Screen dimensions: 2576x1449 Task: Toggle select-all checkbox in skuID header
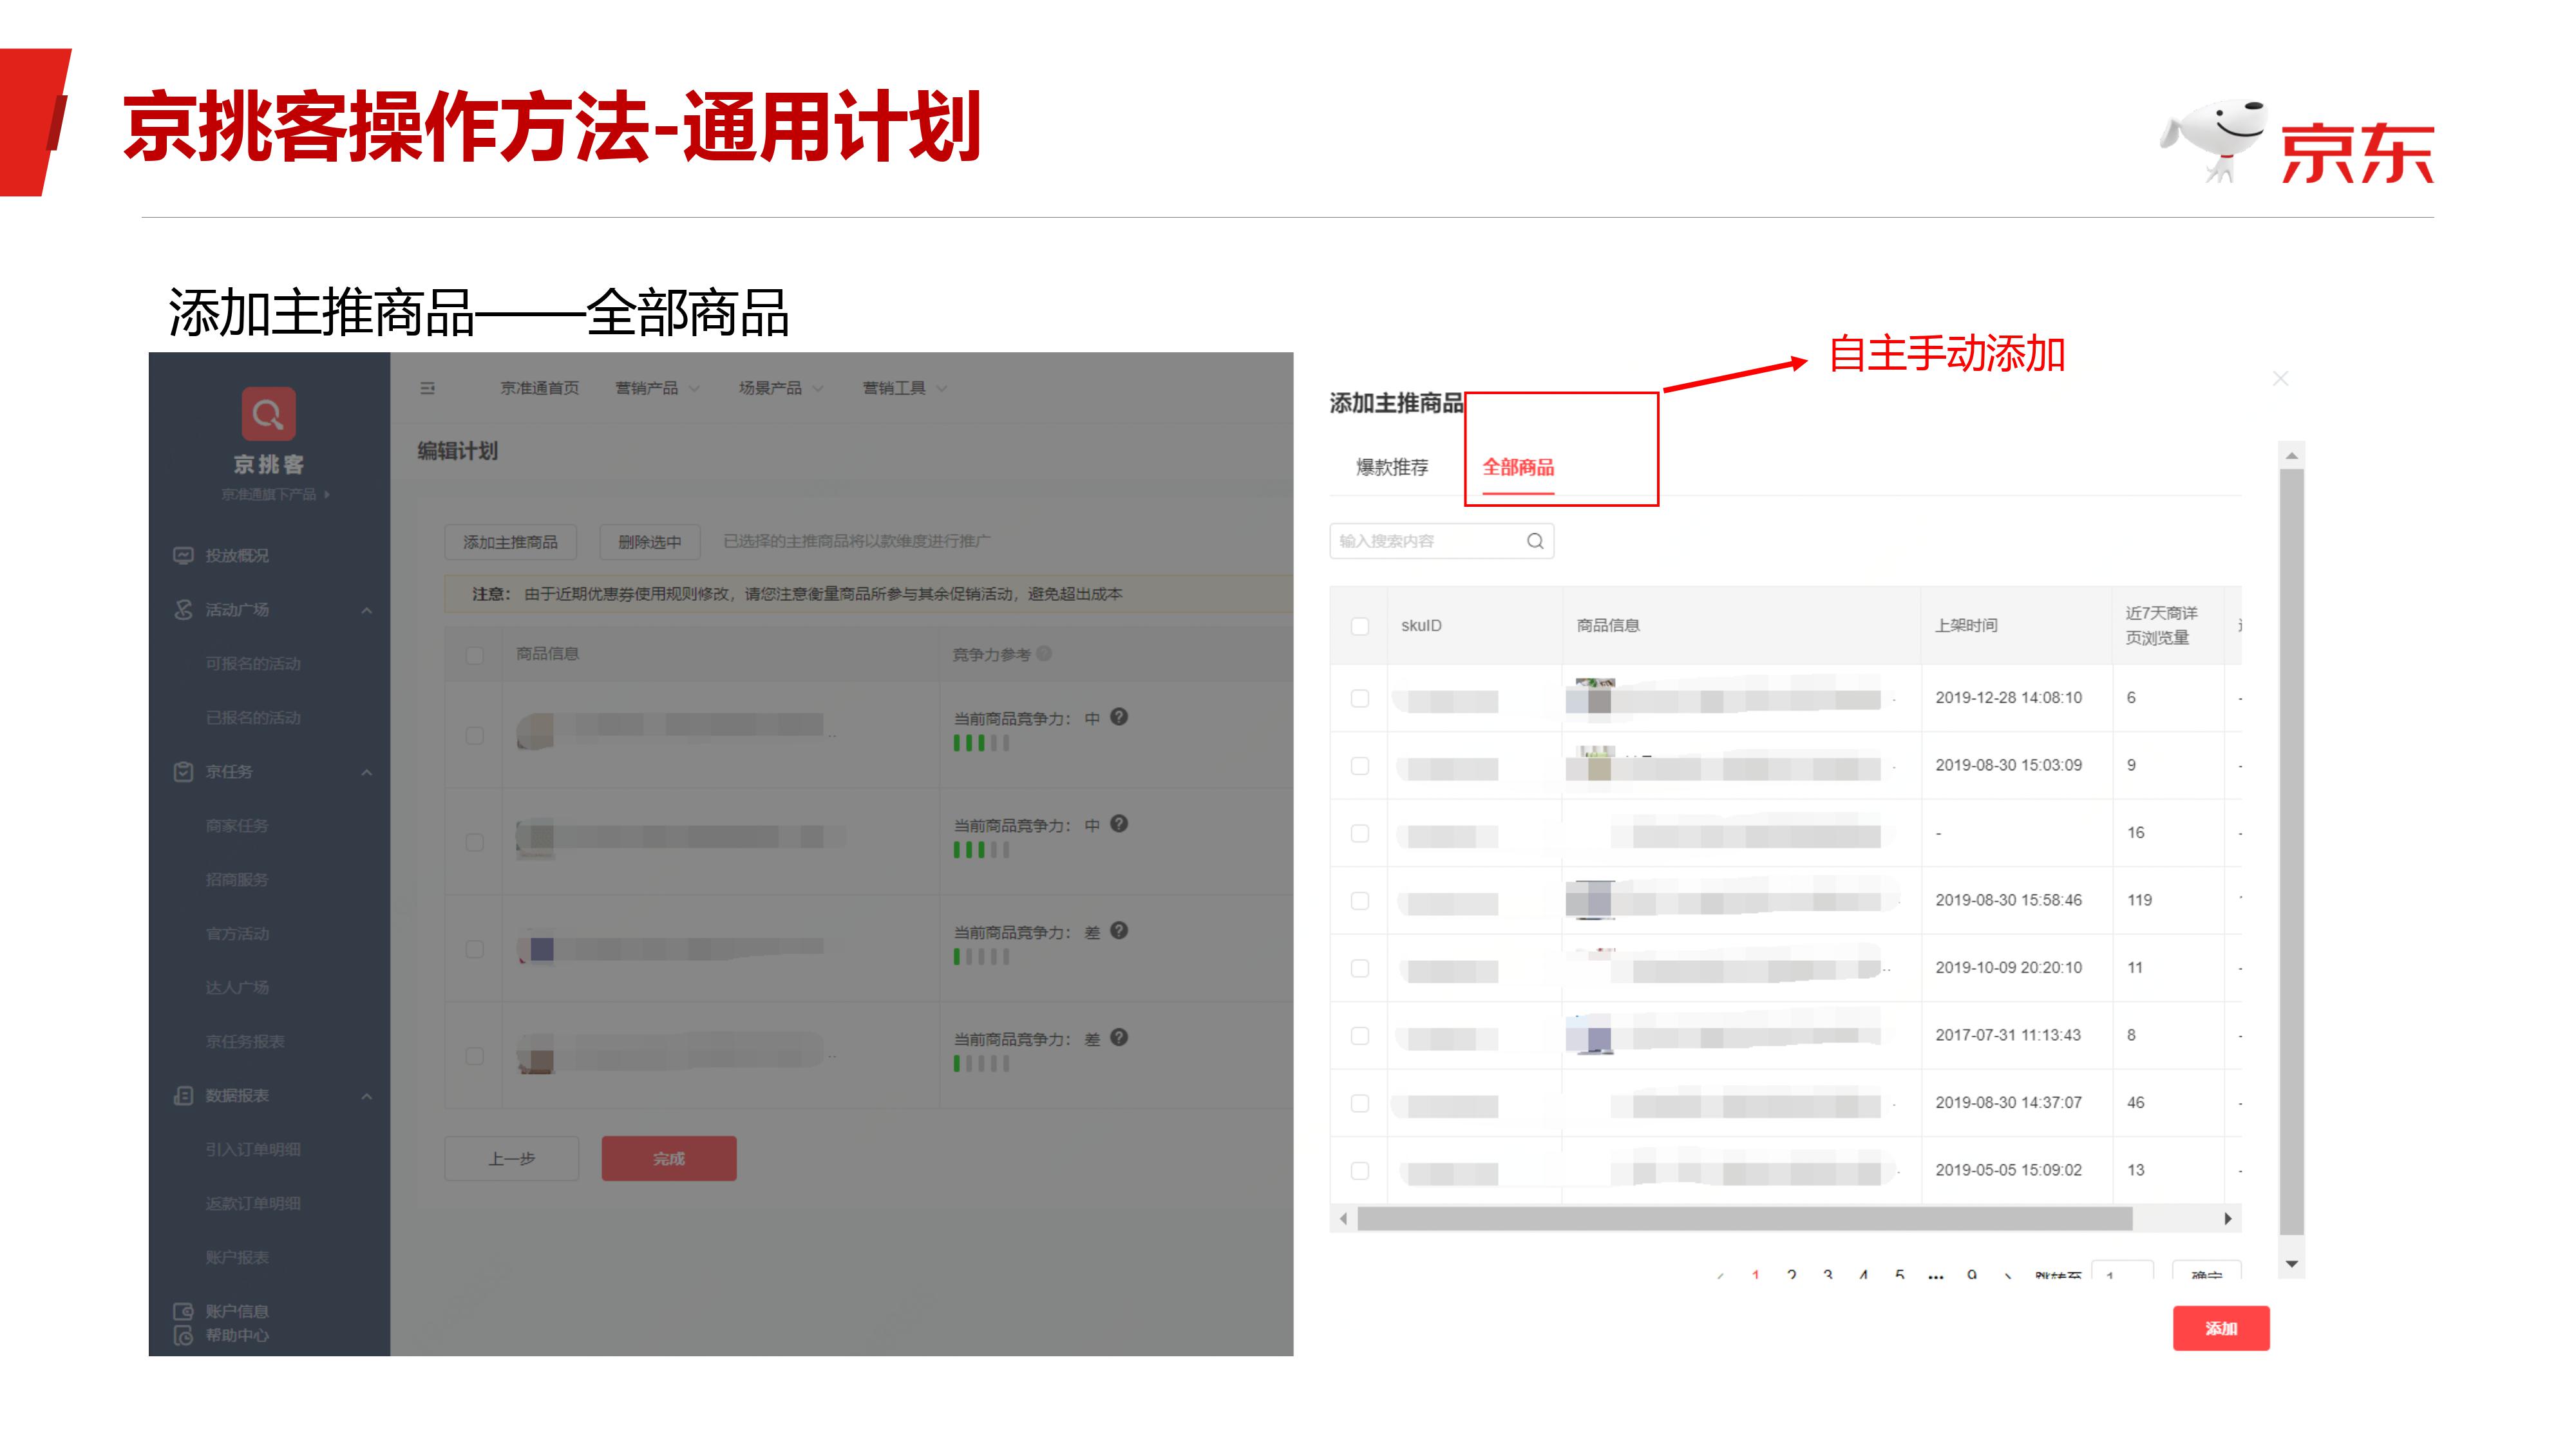pyautogui.click(x=1360, y=625)
